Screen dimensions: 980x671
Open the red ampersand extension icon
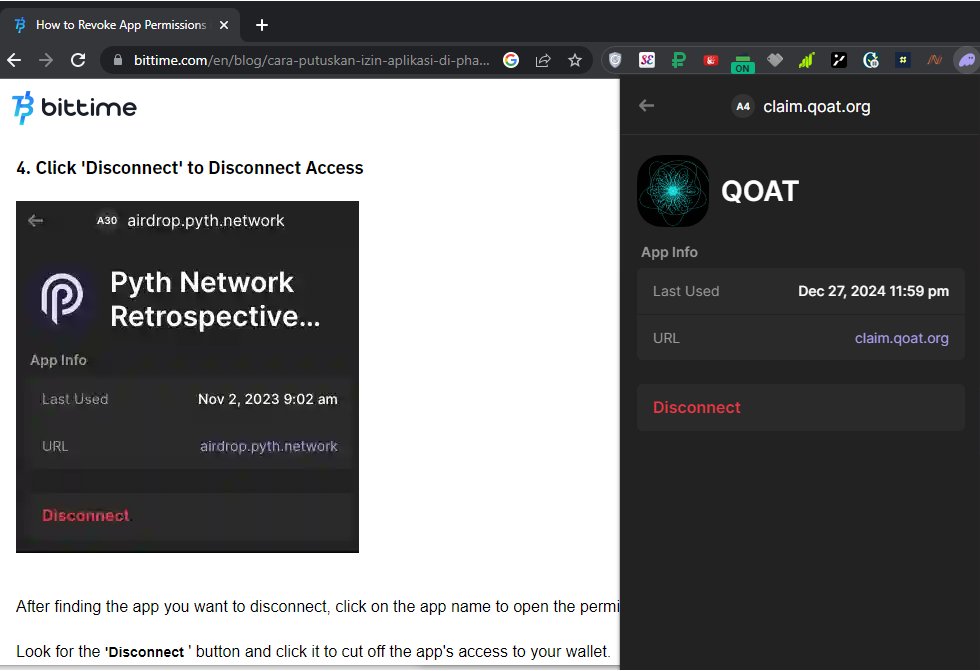[x=711, y=60]
